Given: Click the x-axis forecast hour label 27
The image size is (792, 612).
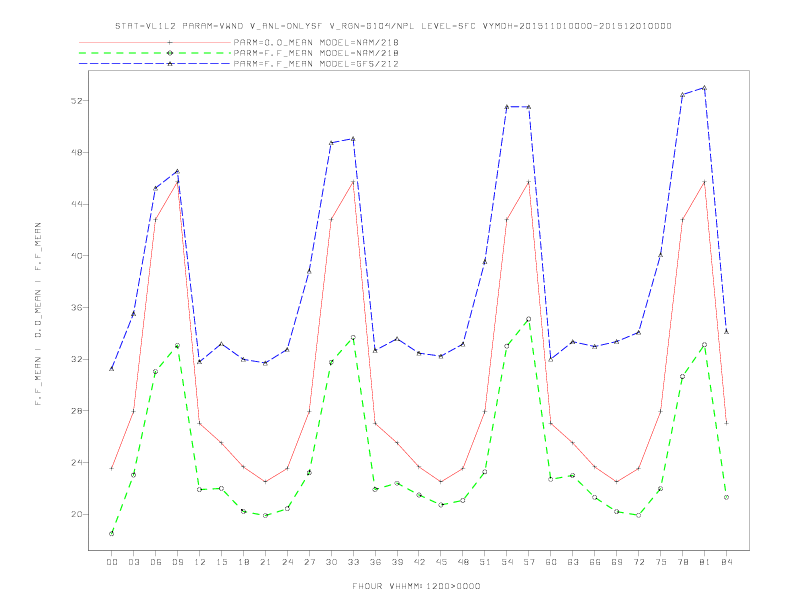Looking at the screenshot, I should [309, 562].
